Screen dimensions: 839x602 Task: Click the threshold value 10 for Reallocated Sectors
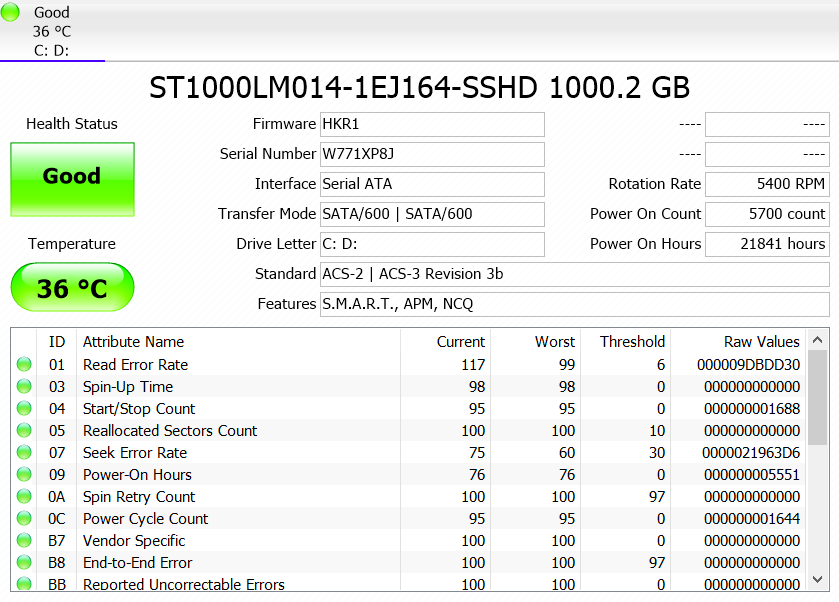pyautogui.click(x=657, y=431)
